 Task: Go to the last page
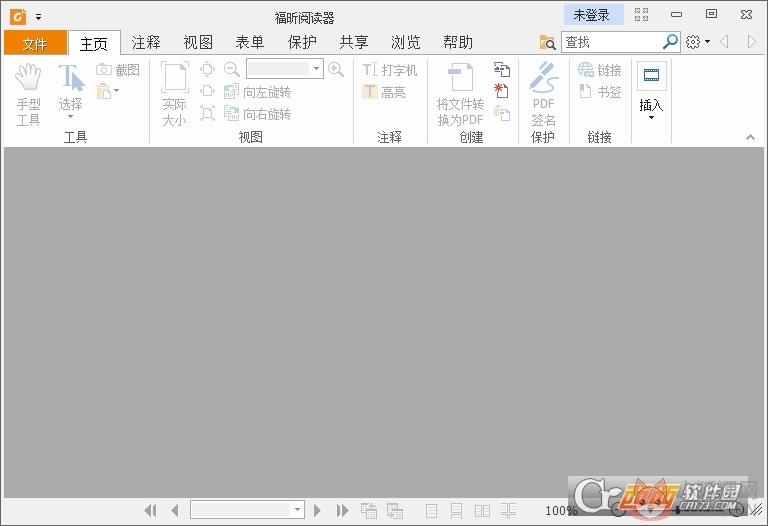click(x=342, y=511)
